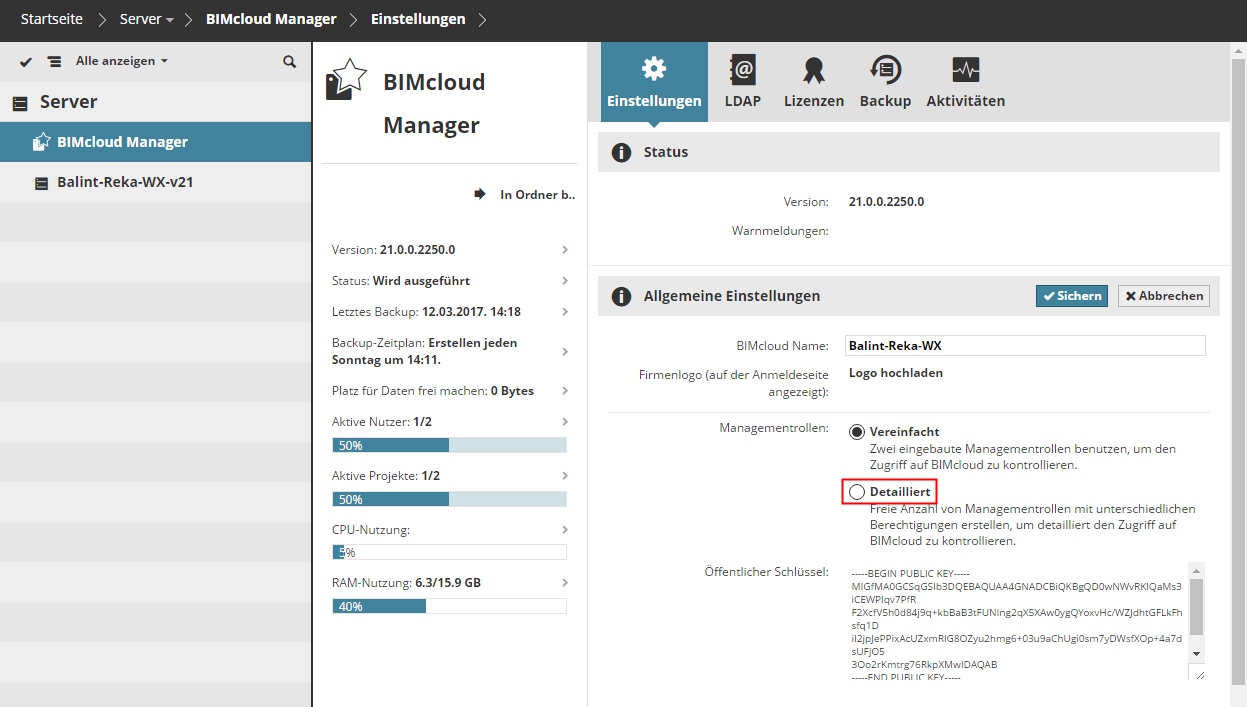Click the RAM-Nutzung 40% progress bar

[x=449, y=606]
